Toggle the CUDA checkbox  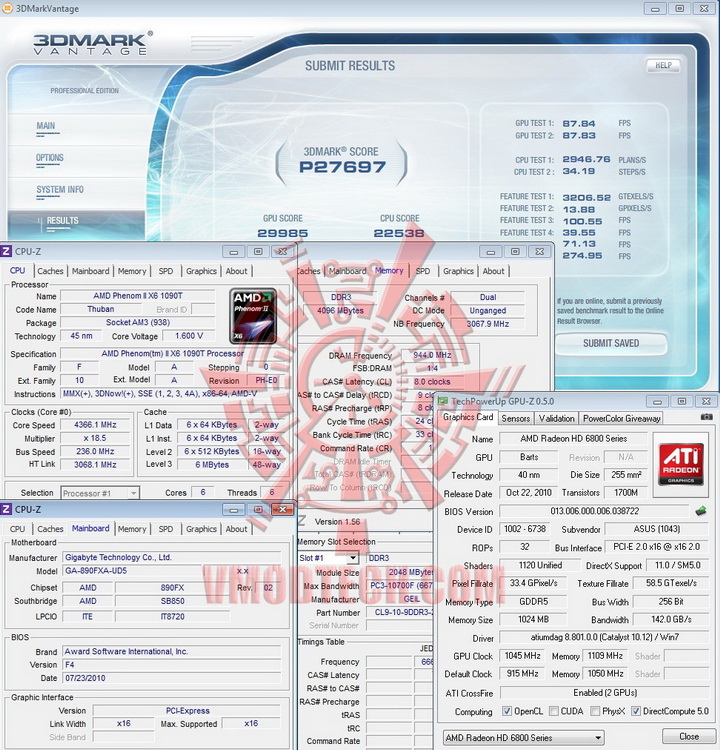point(554,711)
